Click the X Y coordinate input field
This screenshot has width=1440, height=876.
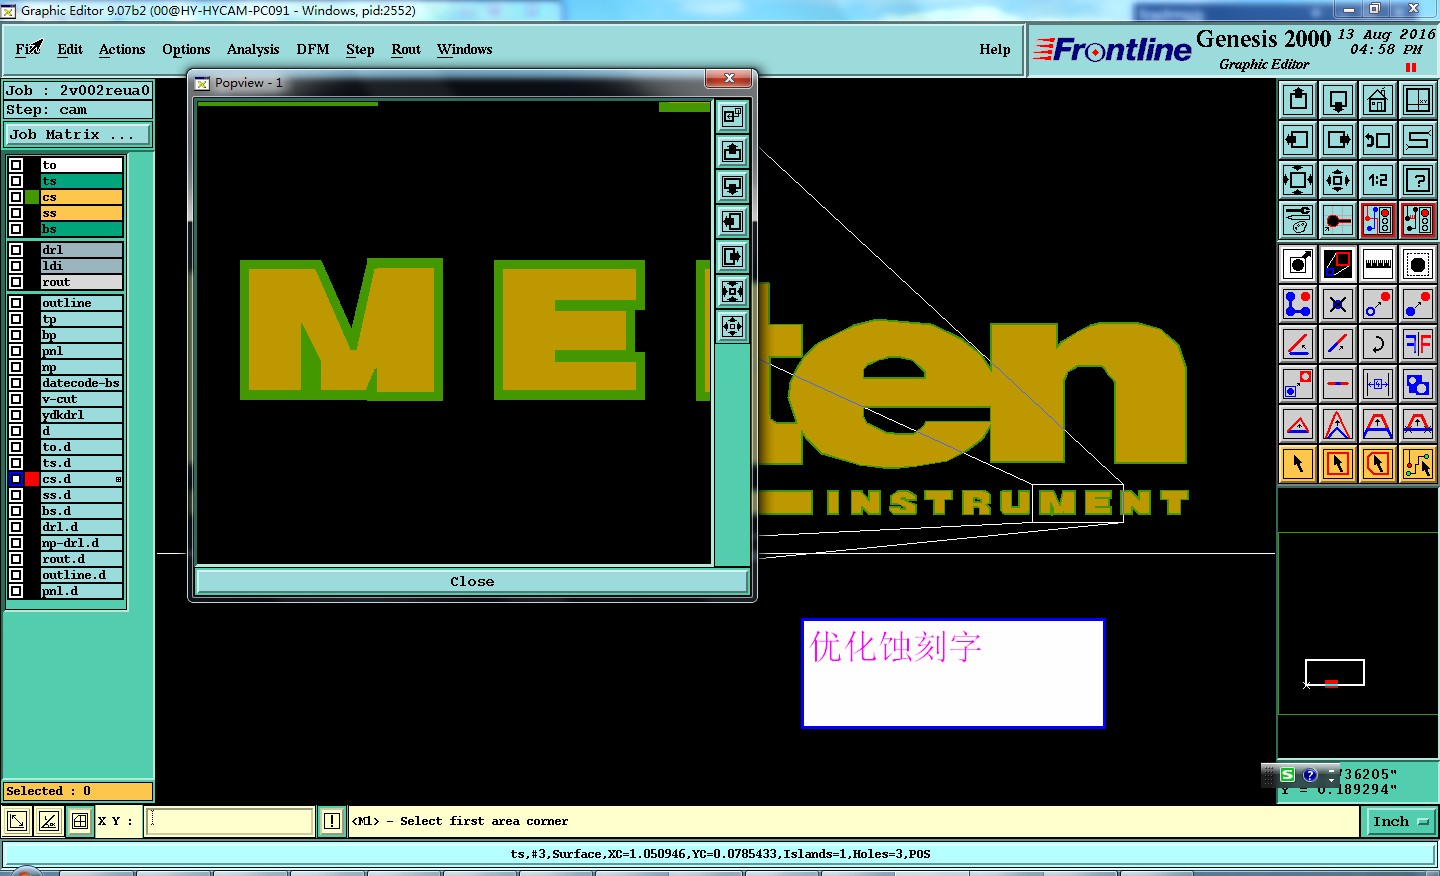[230, 822]
